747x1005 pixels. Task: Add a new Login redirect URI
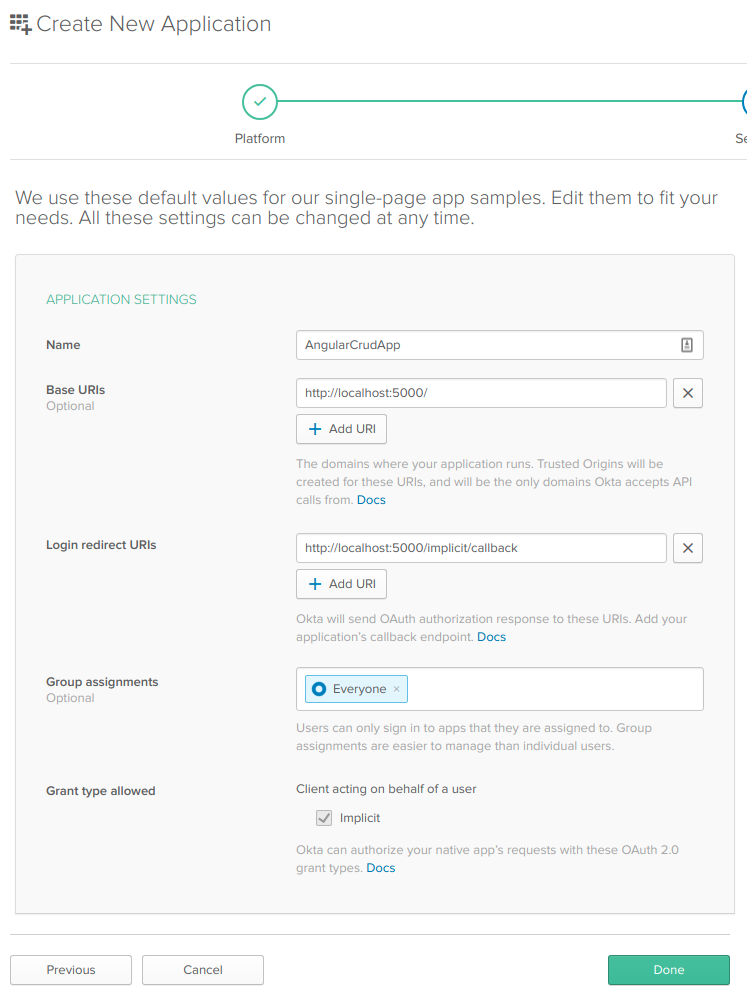click(341, 584)
